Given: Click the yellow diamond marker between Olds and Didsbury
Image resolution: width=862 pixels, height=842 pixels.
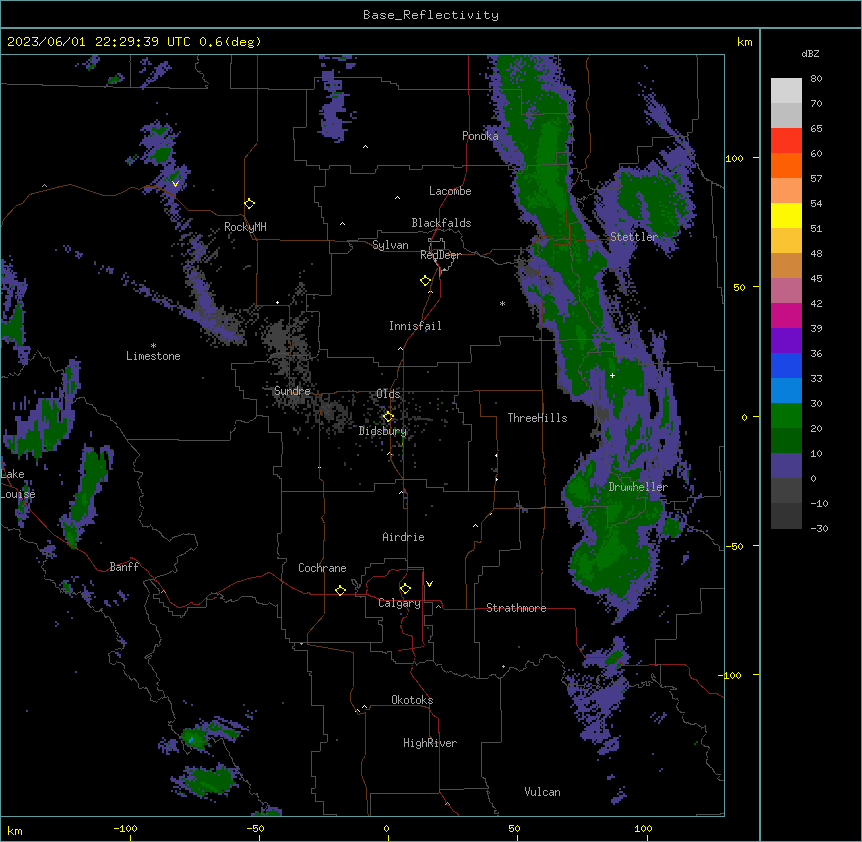Looking at the screenshot, I should [388, 417].
